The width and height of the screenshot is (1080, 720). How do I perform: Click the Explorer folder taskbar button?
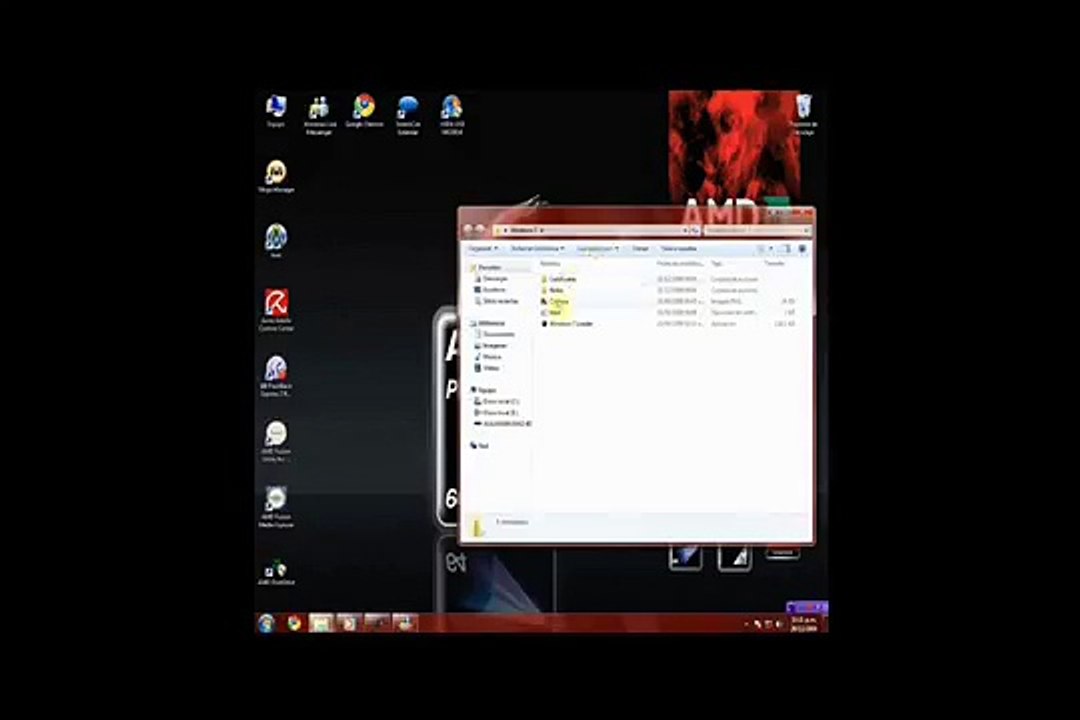coord(321,624)
